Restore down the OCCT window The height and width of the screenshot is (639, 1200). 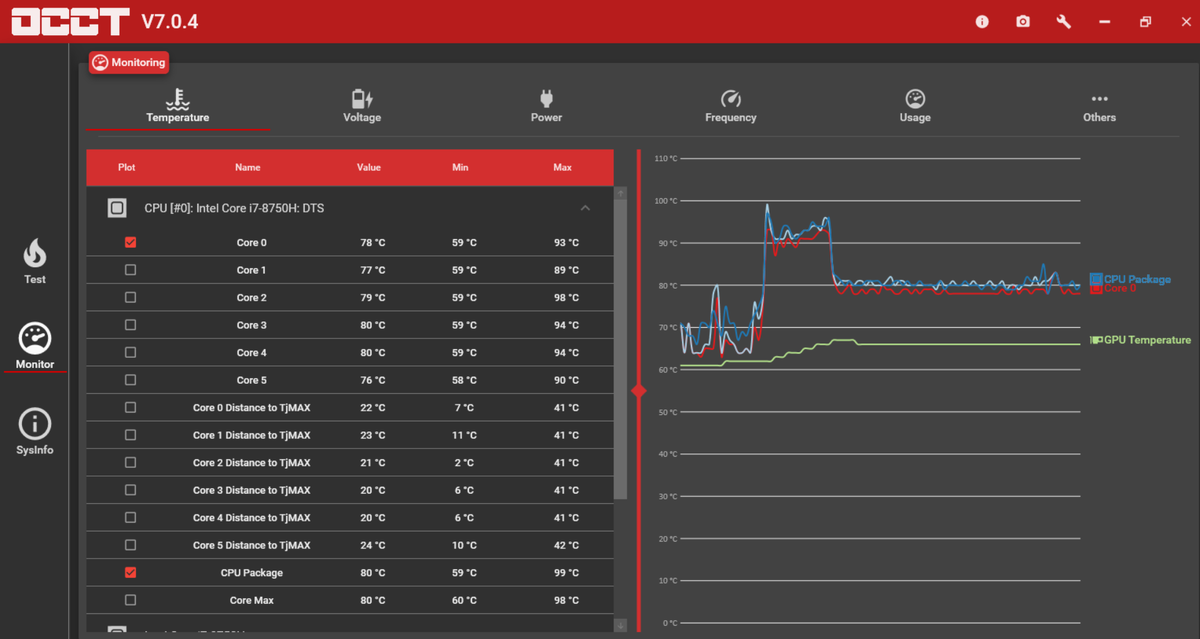[1145, 21]
